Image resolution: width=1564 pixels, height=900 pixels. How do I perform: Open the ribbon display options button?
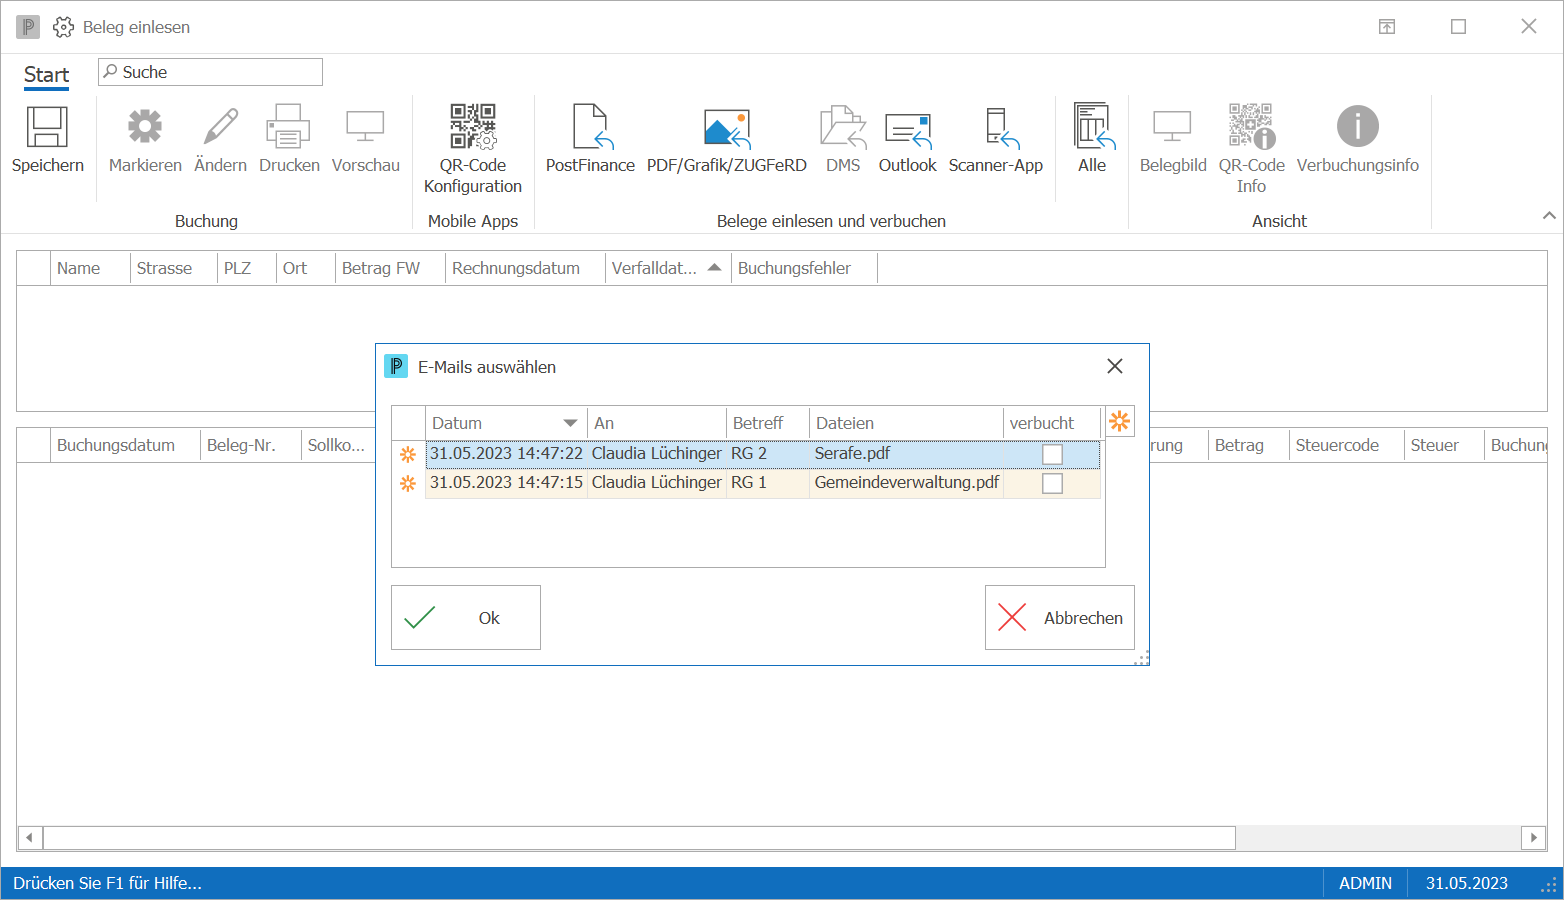click(1387, 27)
